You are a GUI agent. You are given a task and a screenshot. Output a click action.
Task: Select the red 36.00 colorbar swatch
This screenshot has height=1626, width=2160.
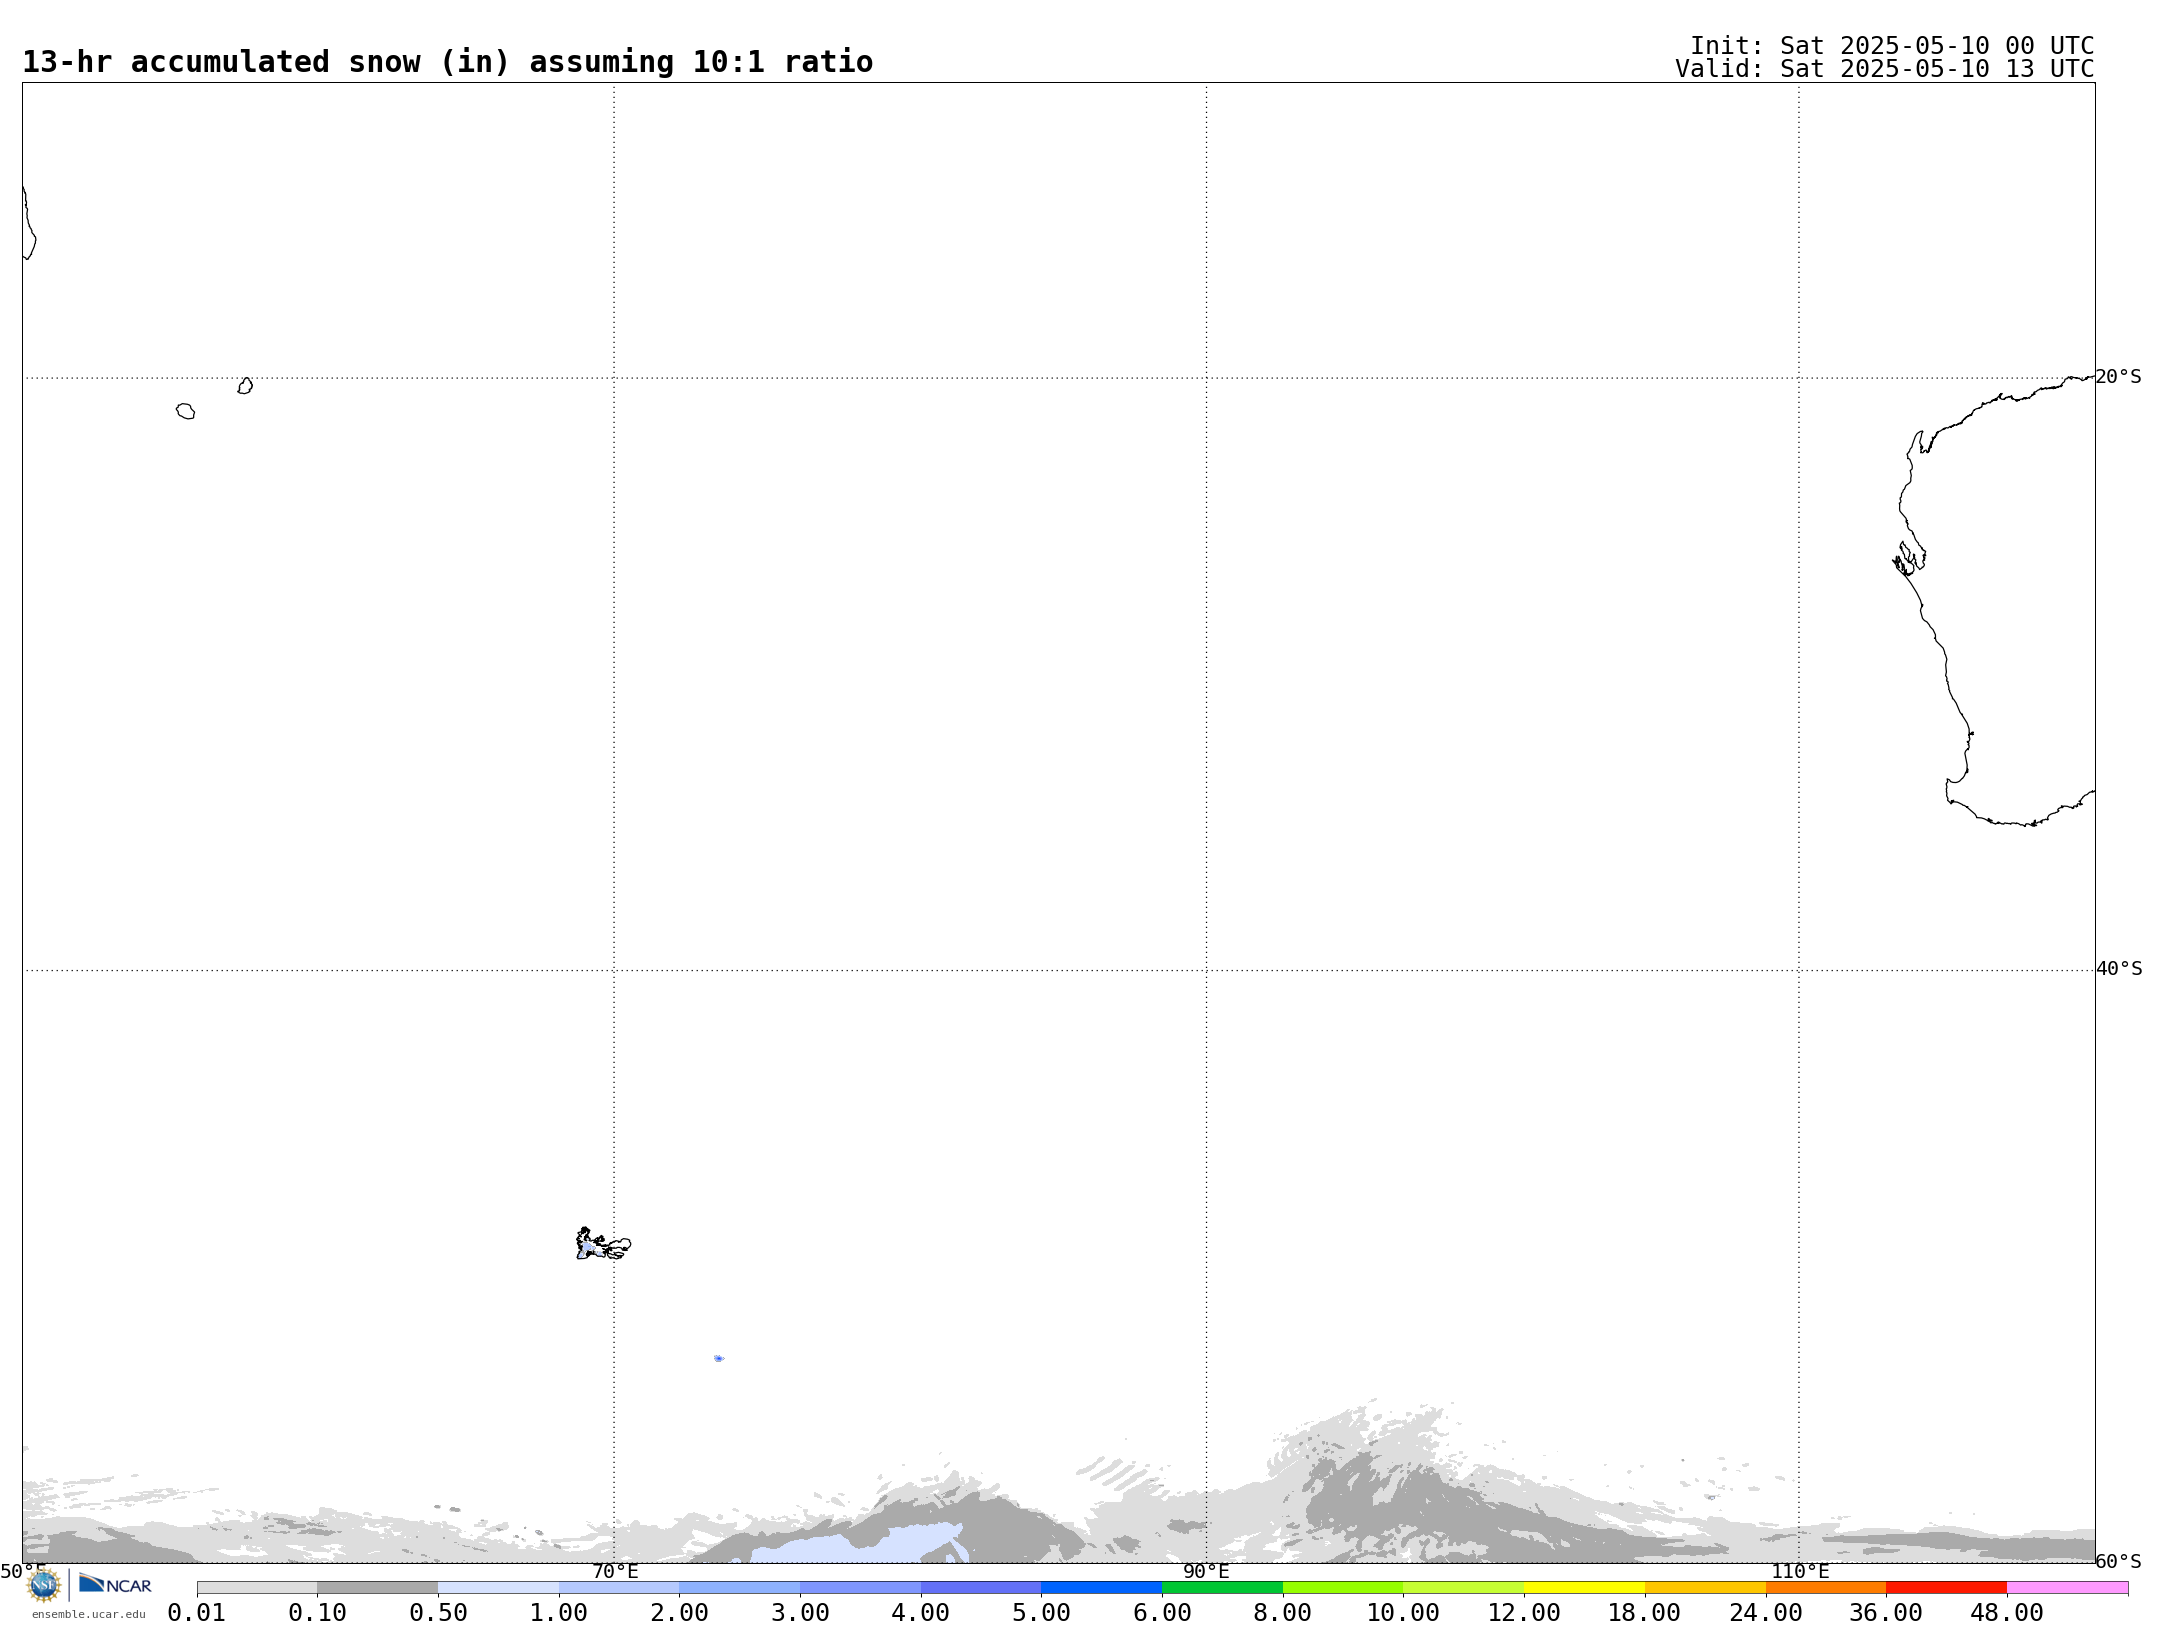pos(1946,1588)
